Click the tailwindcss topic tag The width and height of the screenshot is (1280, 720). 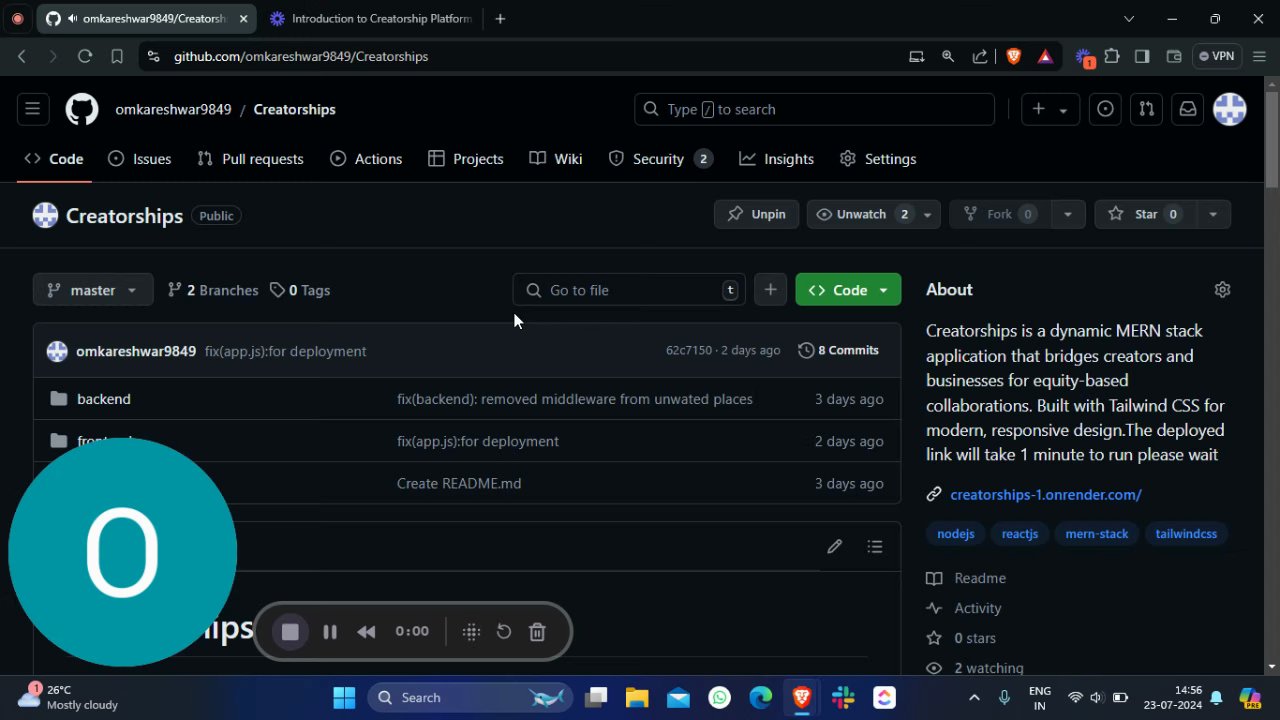1186,534
